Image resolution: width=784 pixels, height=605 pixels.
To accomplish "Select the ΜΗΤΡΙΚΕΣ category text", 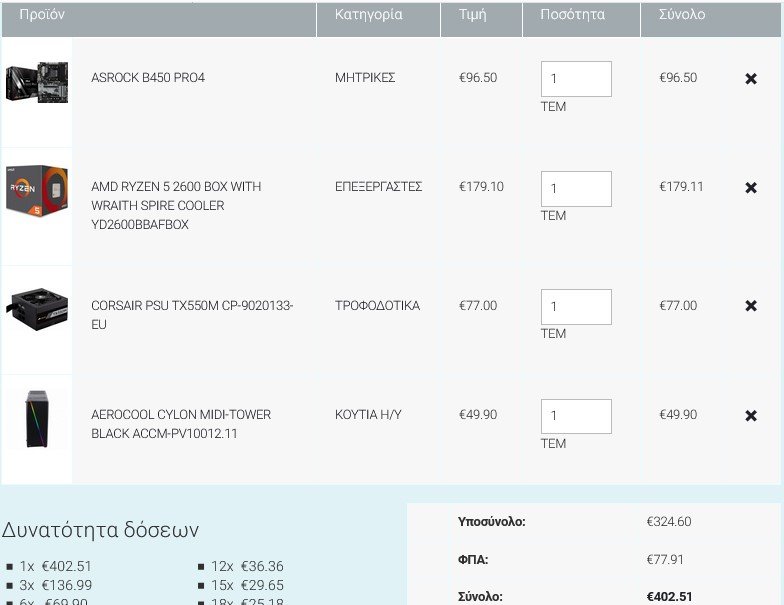I will 365,78.
